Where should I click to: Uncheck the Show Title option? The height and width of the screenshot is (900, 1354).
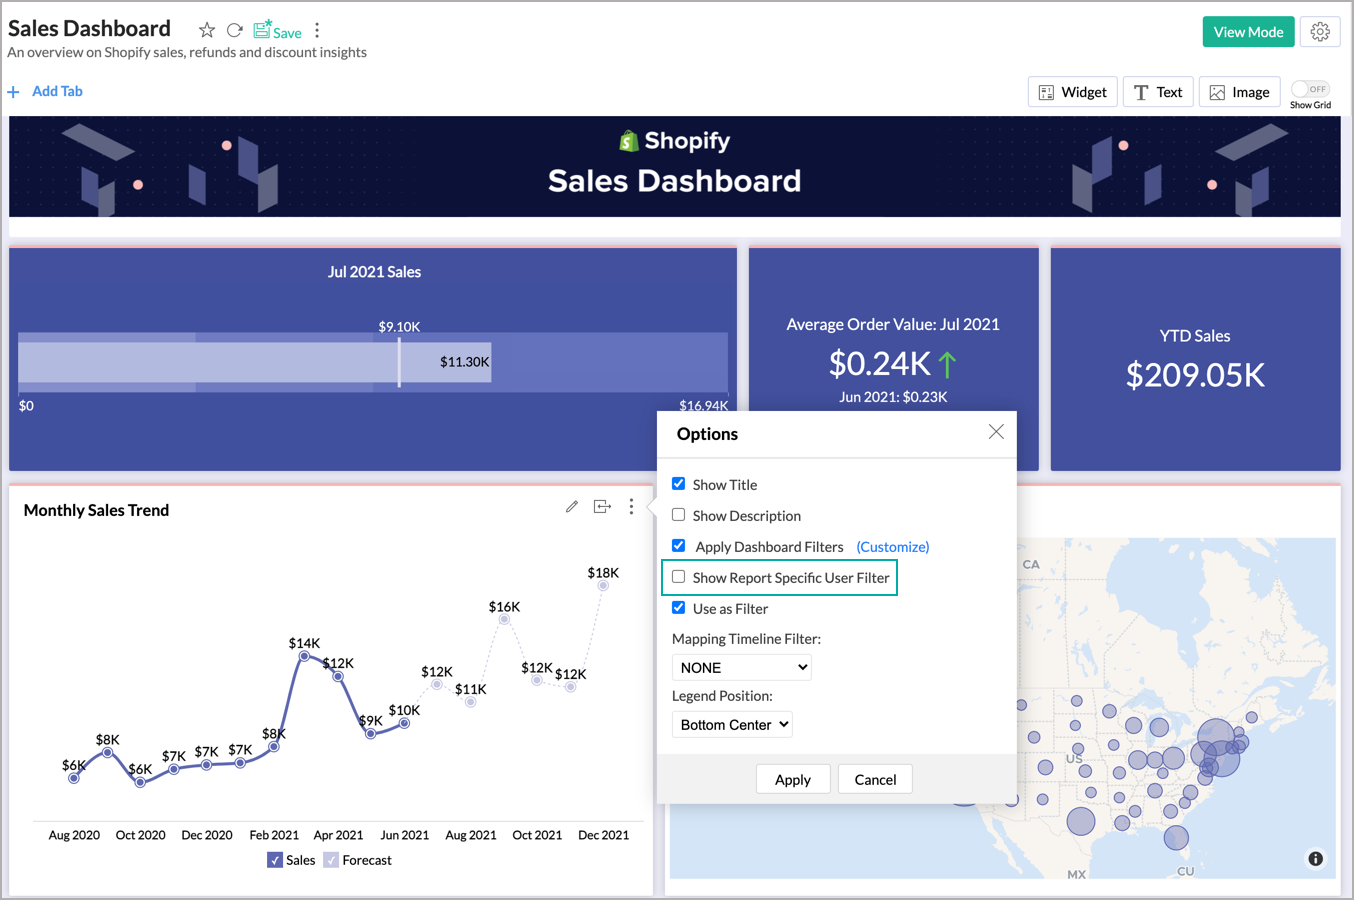pyautogui.click(x=678, y=484)
